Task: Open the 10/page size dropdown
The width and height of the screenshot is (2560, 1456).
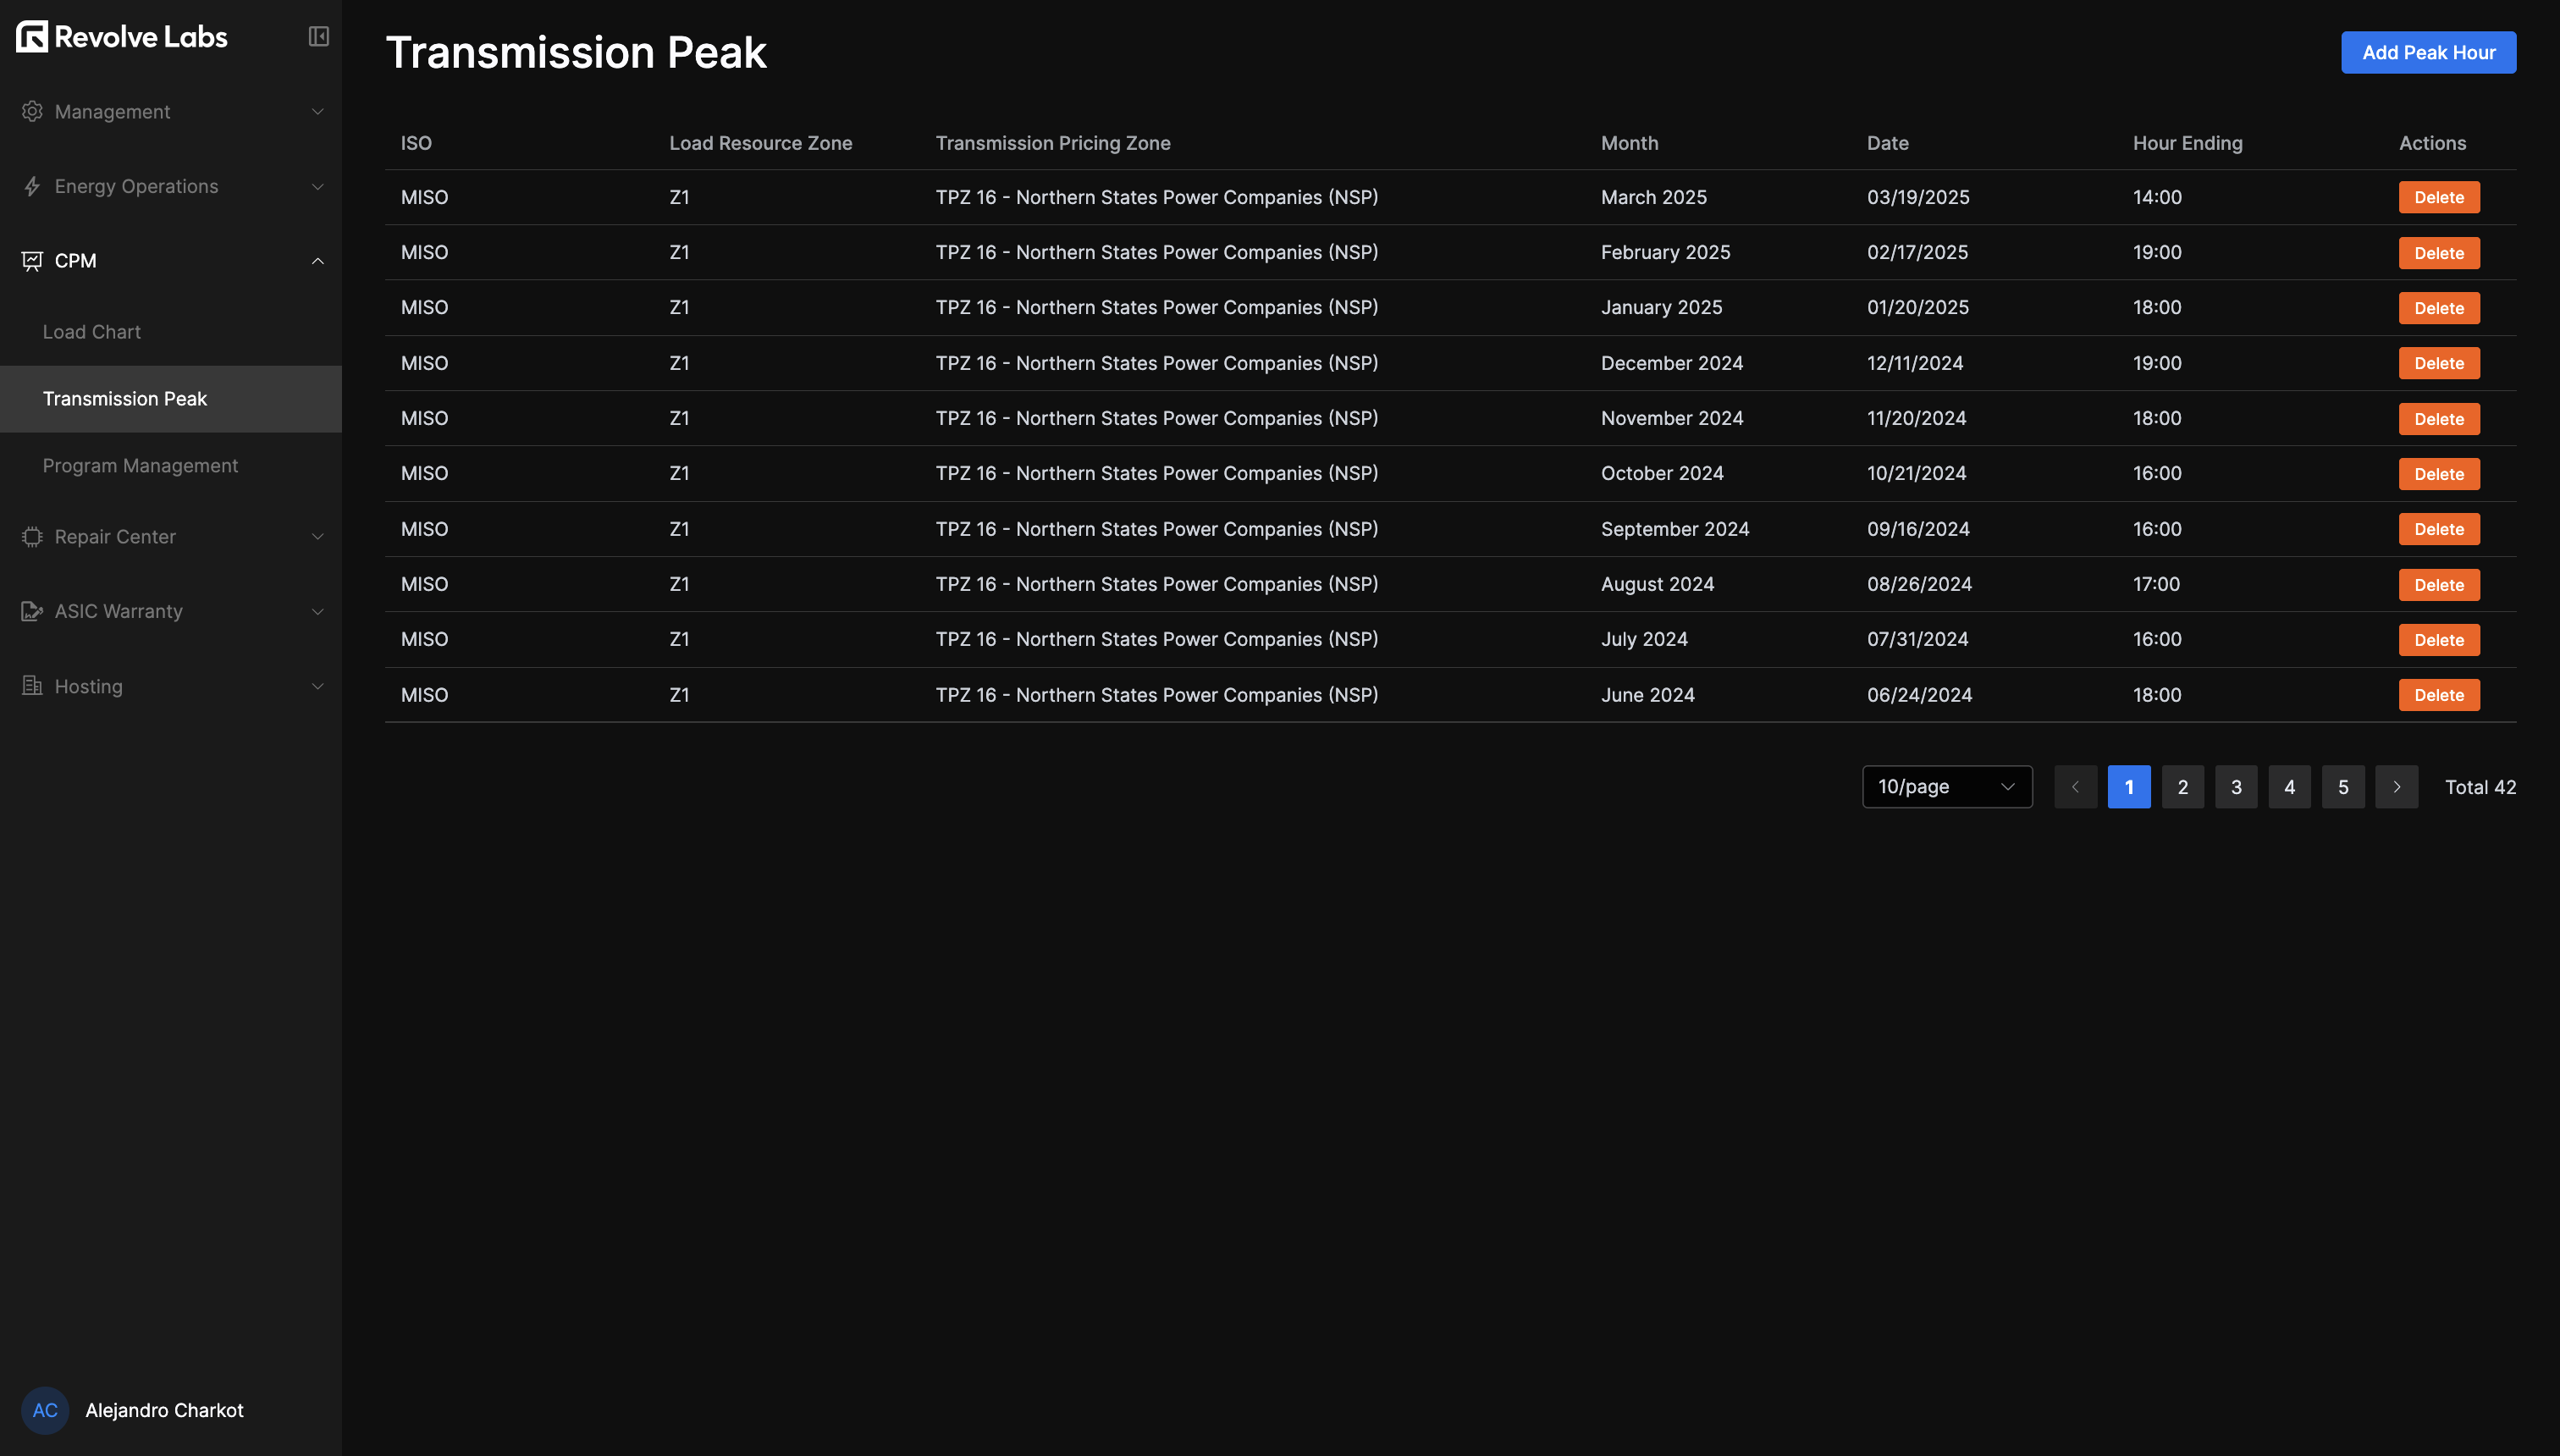Action: (1946, 787)
